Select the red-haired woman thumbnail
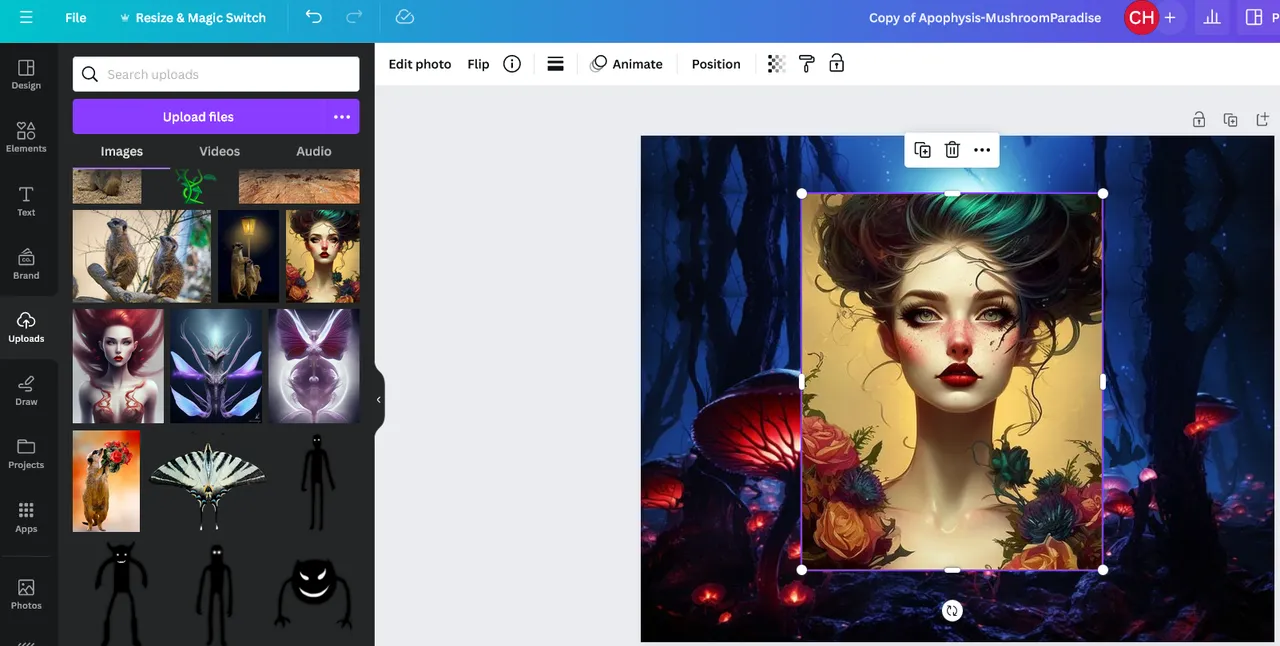The height and width of the screenshot is (646, 1280). point(118,366)
